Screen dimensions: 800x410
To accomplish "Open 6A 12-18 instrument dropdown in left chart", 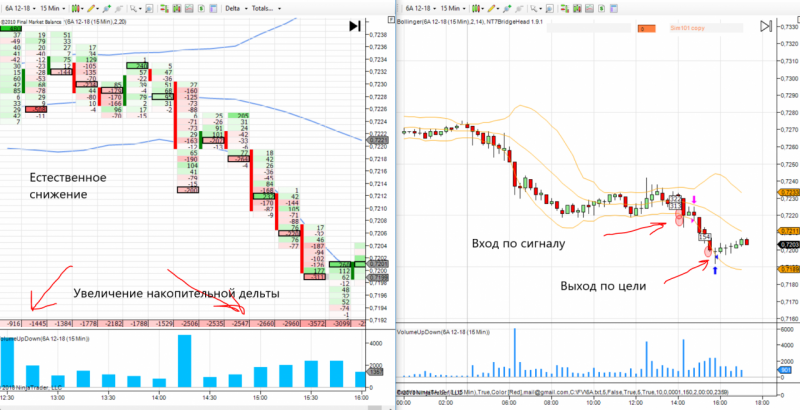I will point(18,9).
